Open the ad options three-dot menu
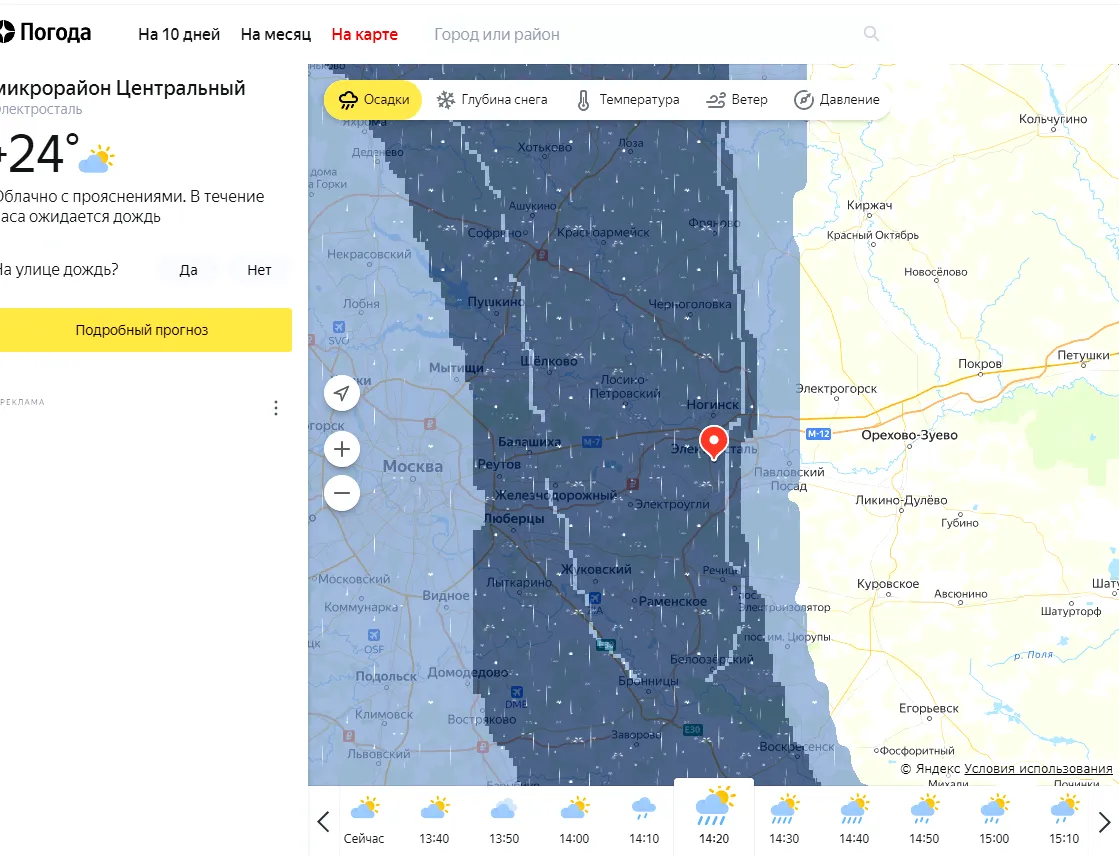Image resolution: width=1119 pixels, height=856 pixels. coord(276,408)
